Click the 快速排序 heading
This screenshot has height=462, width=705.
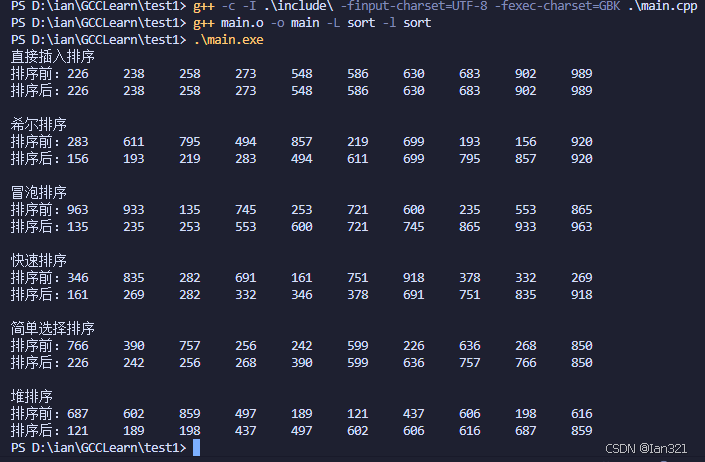pos(39,261)
